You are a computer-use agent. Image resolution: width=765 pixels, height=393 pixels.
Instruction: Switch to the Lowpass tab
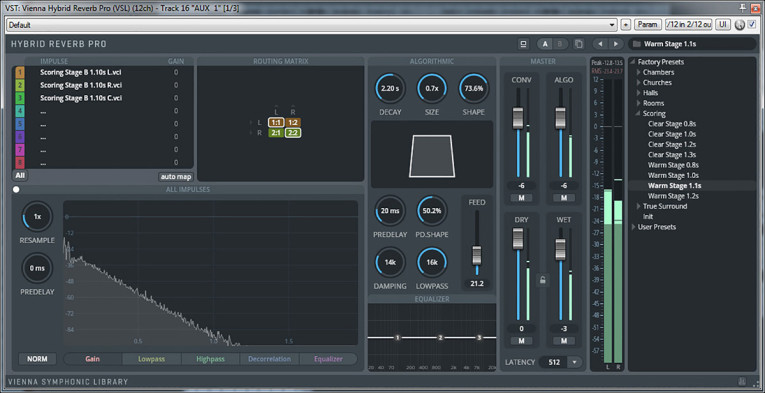coord(151,359)
